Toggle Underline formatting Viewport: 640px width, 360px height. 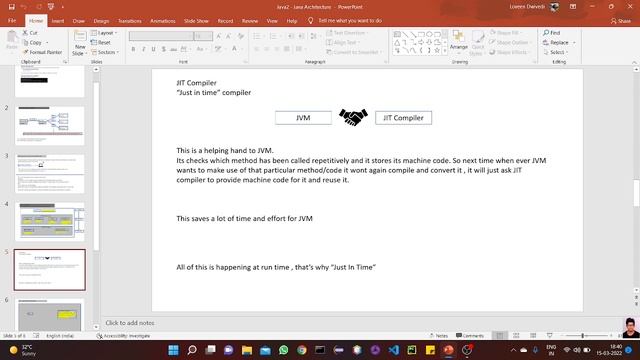tap(153, 49)
